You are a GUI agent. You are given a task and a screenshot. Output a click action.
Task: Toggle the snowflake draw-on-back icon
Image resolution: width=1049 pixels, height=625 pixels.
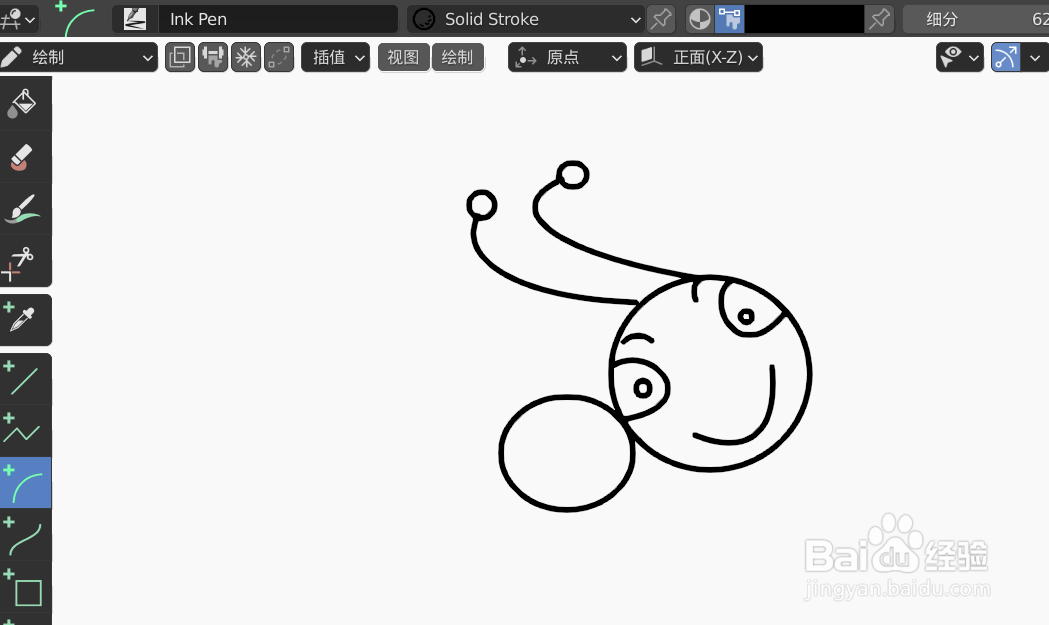(x=246, y=58)
